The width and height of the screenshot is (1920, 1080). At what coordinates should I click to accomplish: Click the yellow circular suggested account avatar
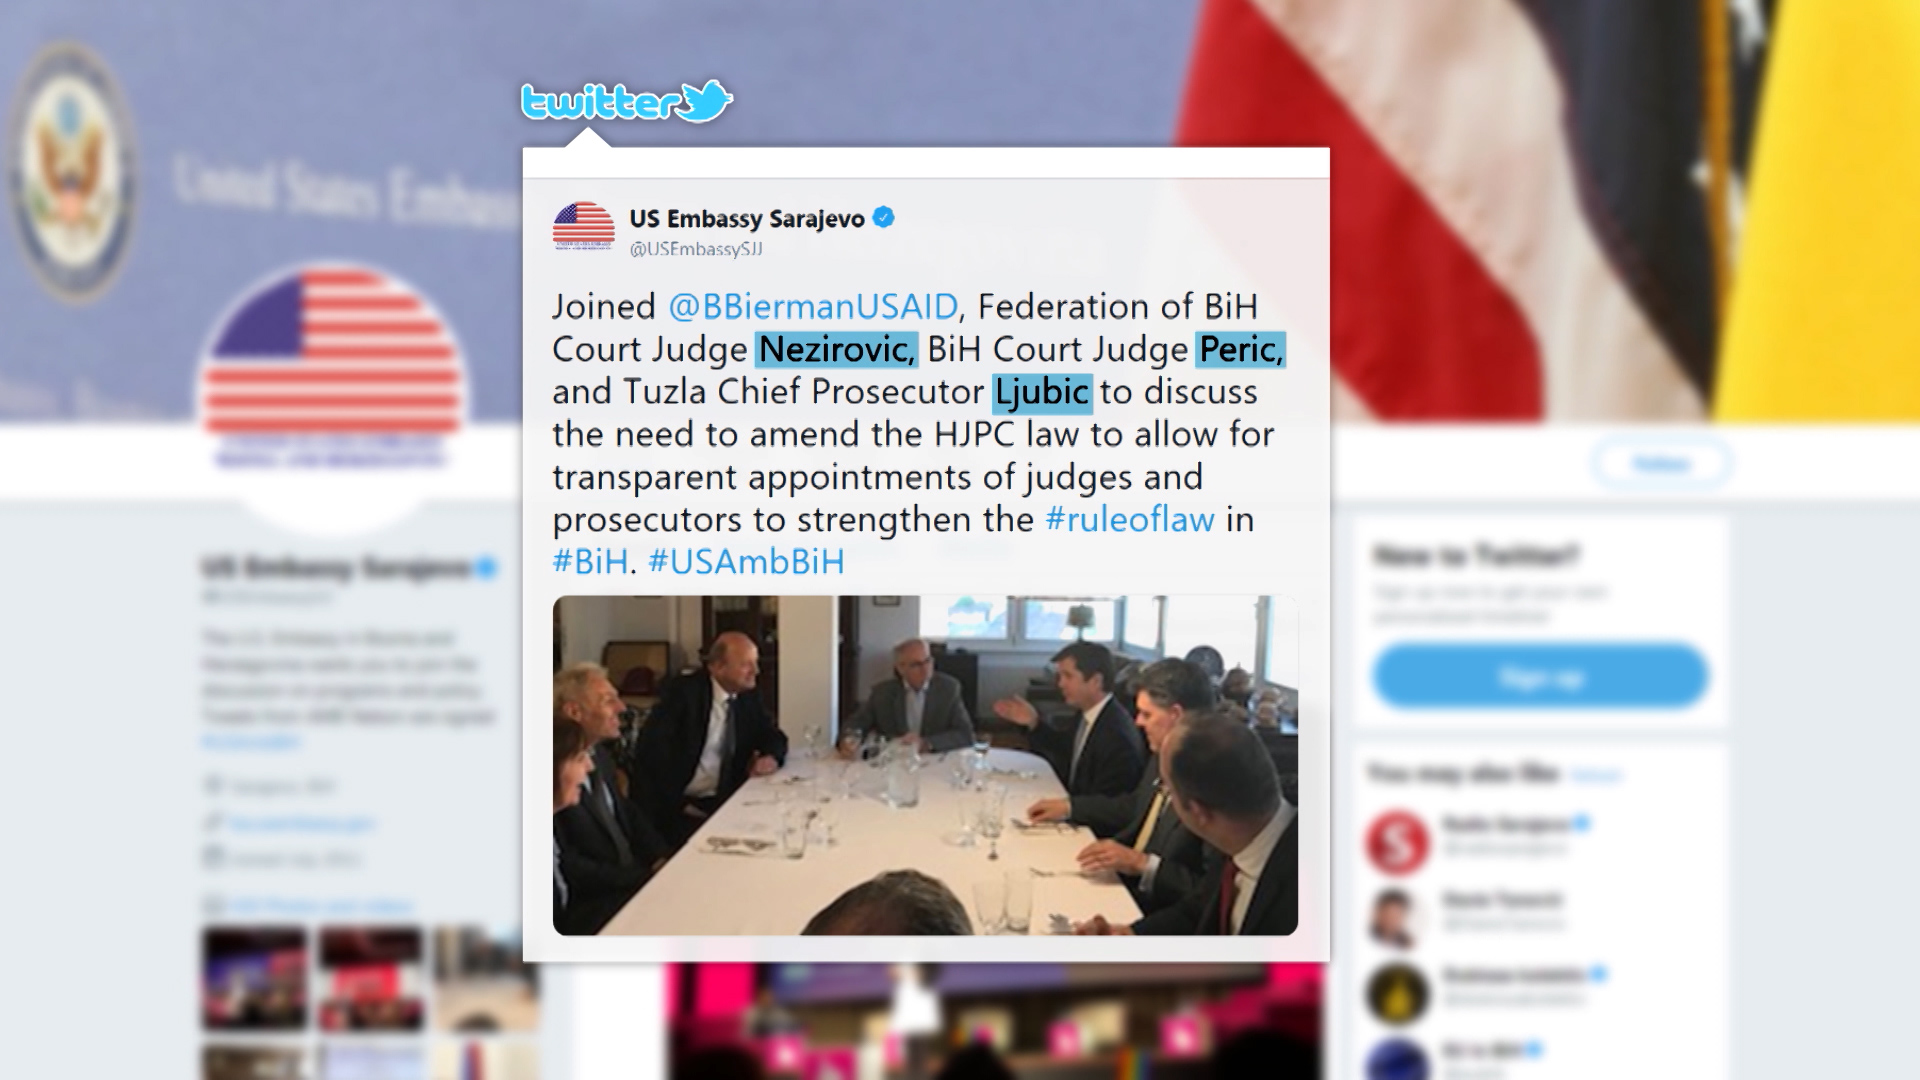click(1397, 992)
